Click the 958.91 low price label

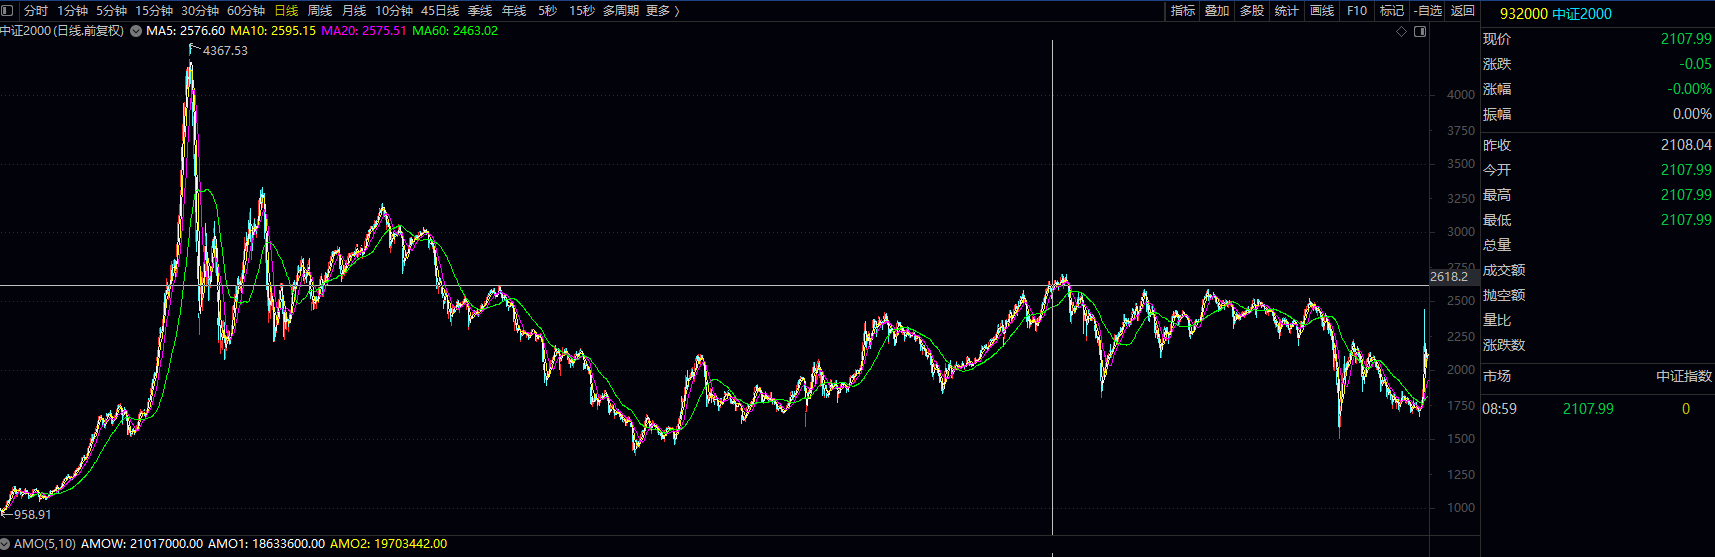coord(32,515)
